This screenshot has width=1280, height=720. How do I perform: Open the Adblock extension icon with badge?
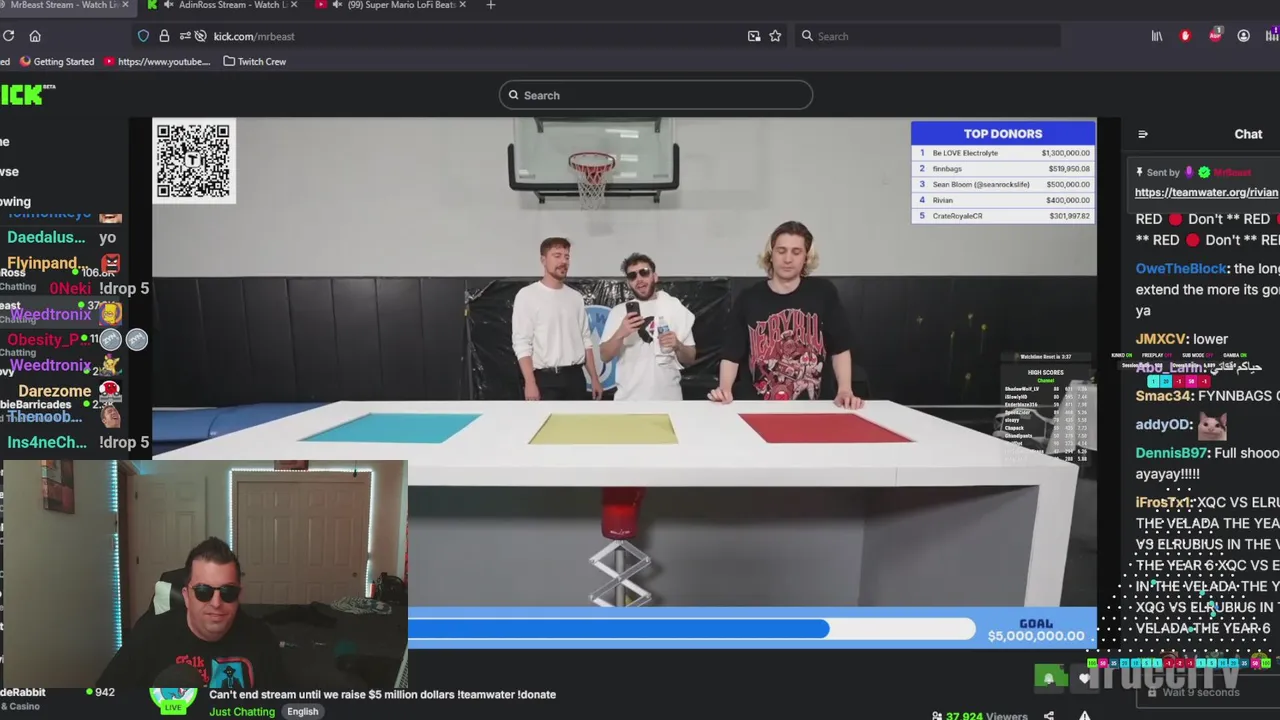(x=1215, y=35)
